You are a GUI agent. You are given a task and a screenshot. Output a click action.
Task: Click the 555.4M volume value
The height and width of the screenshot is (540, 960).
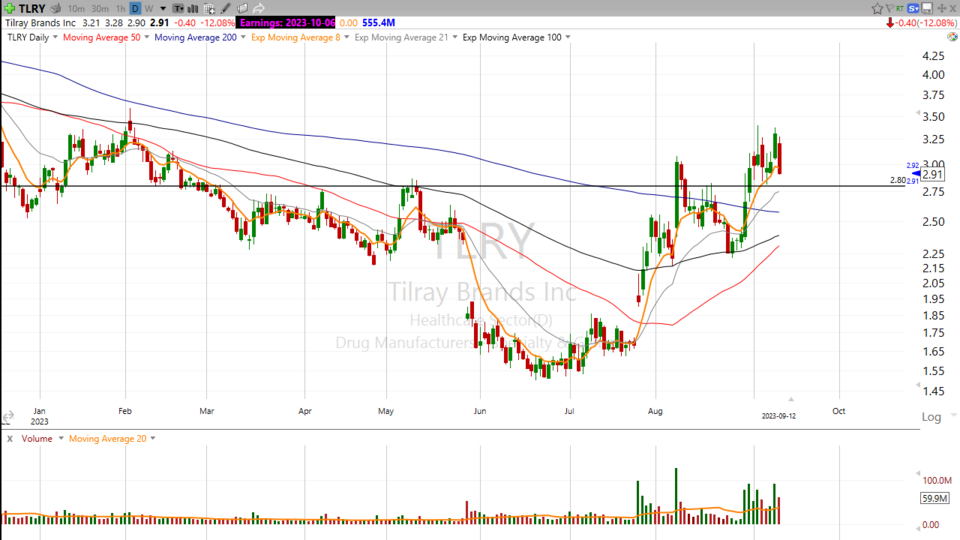378,23
